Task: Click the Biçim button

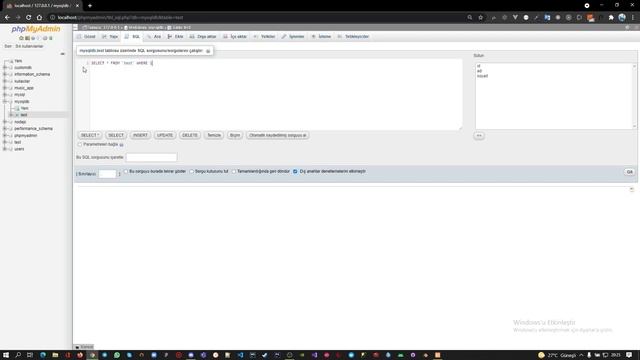Action: (x=235, y=135)
